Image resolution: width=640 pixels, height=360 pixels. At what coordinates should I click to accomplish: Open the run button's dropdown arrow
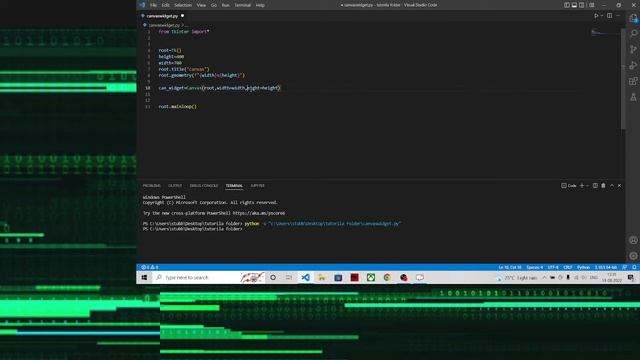coord(602,16)
